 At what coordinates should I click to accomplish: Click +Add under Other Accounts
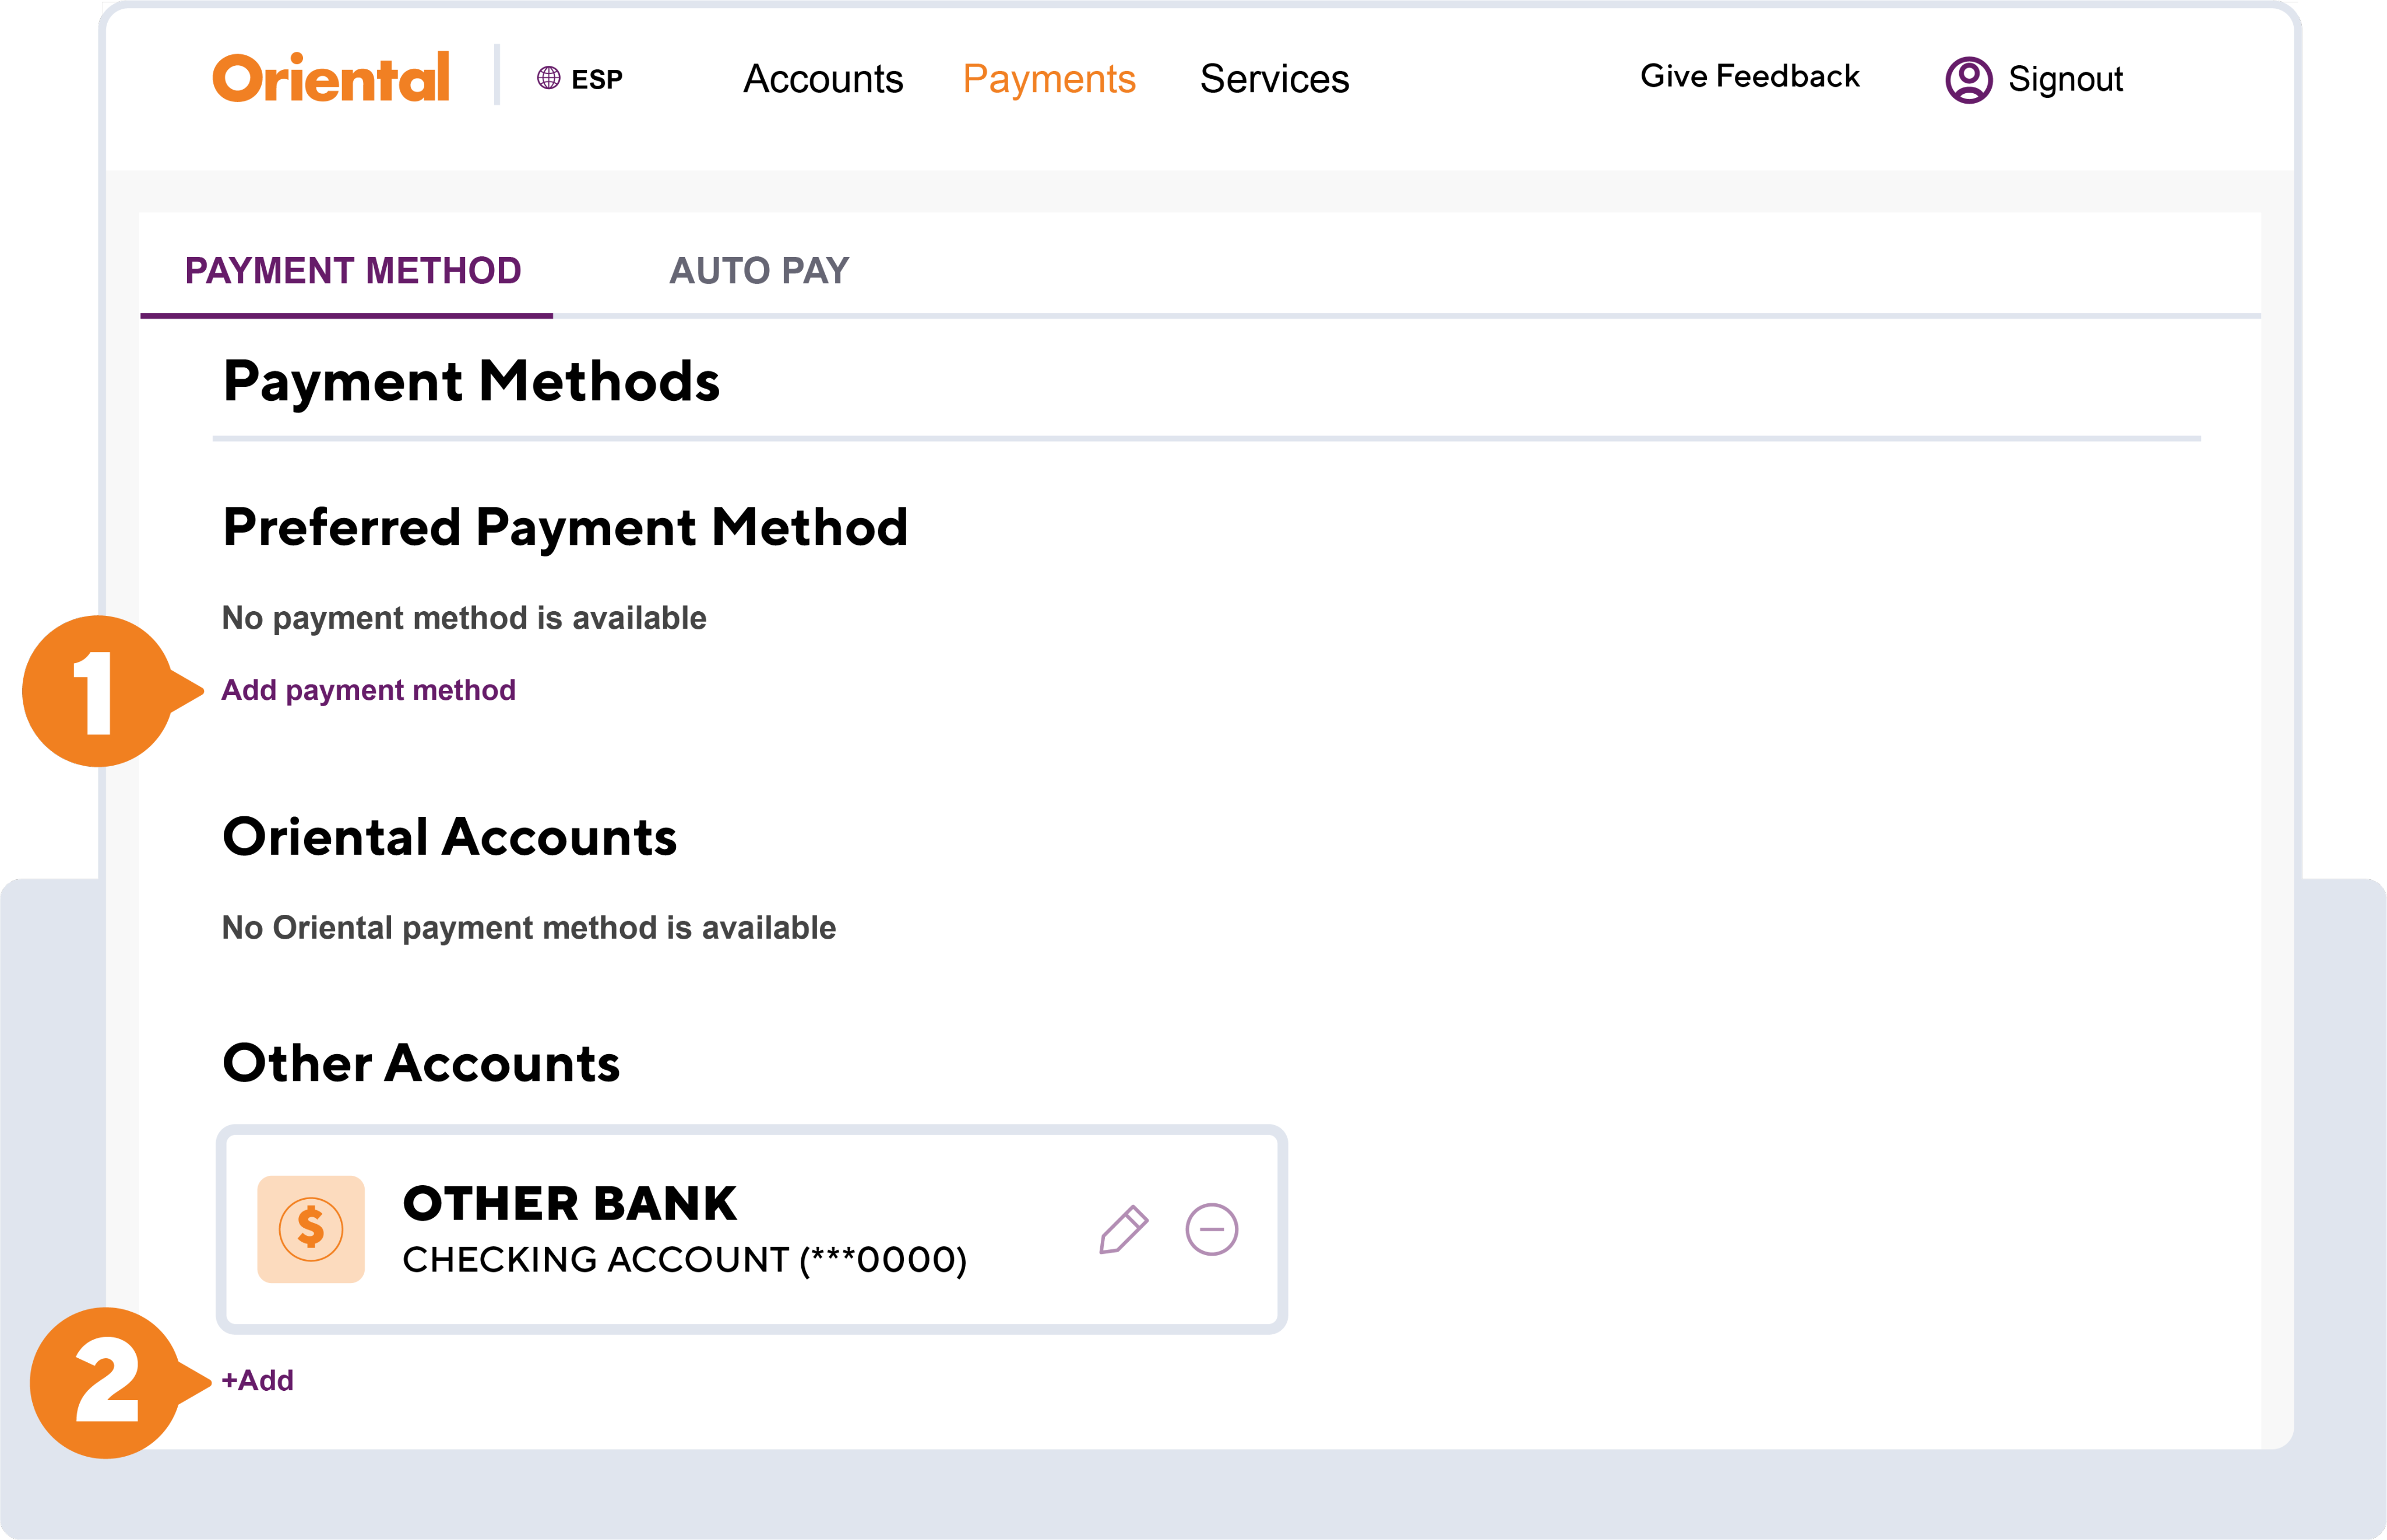[258, 1380]
